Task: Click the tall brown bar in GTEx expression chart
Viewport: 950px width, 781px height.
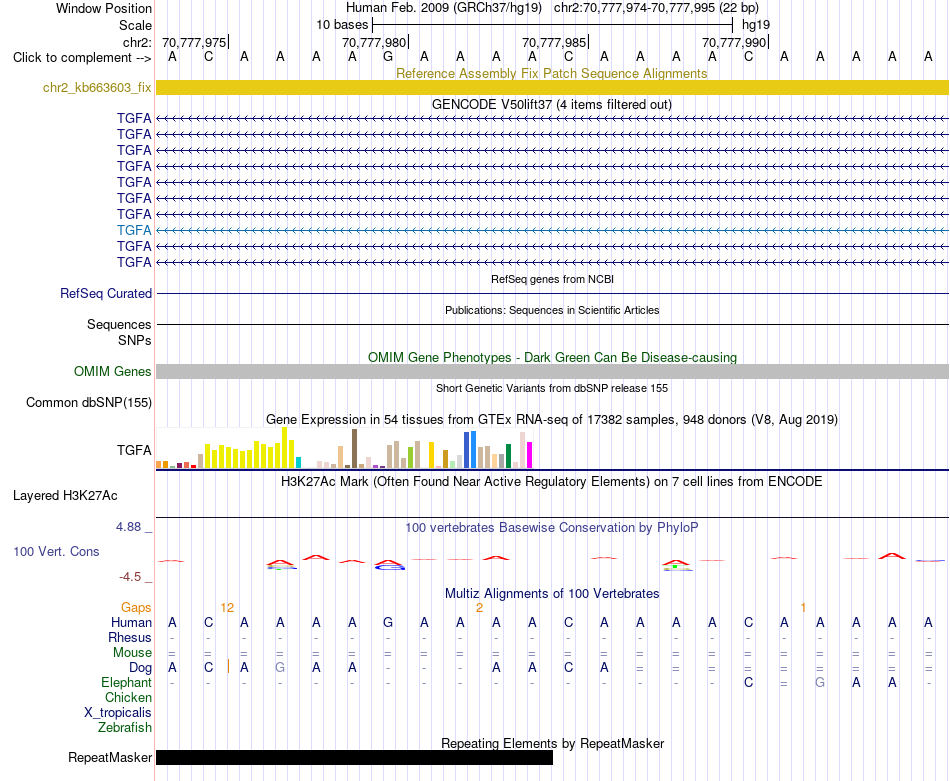Action: coord(354,448)
